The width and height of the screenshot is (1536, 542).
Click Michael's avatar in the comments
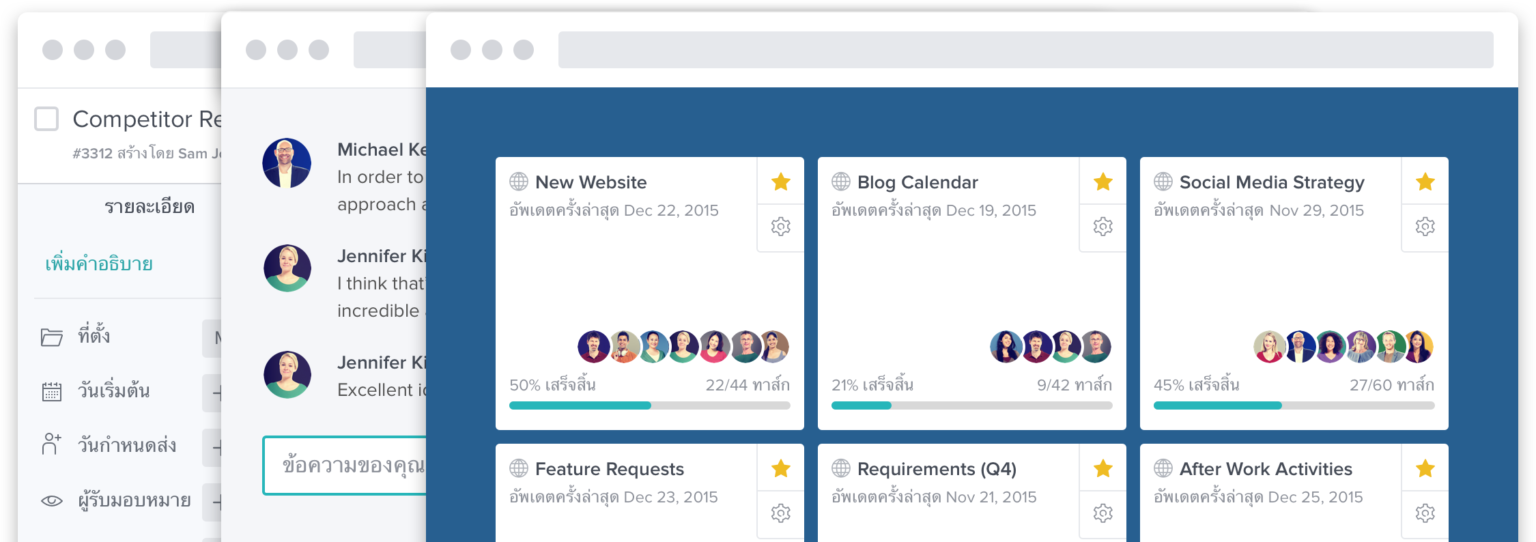pyautogui.click(x=287, y=163)
